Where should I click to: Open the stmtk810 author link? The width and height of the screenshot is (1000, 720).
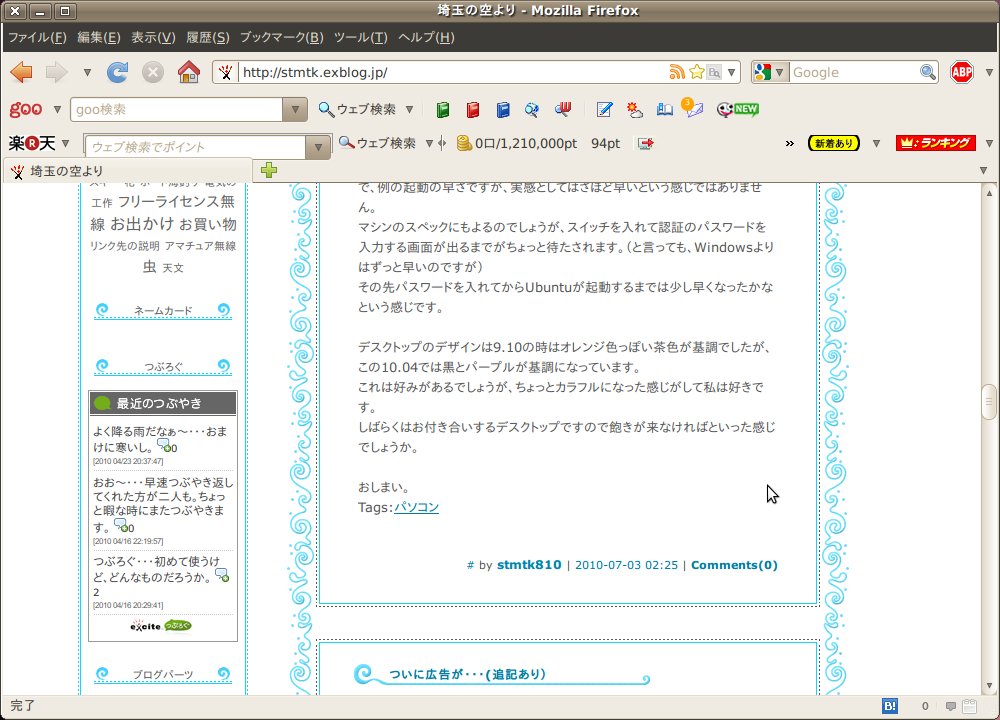(529, 565)
